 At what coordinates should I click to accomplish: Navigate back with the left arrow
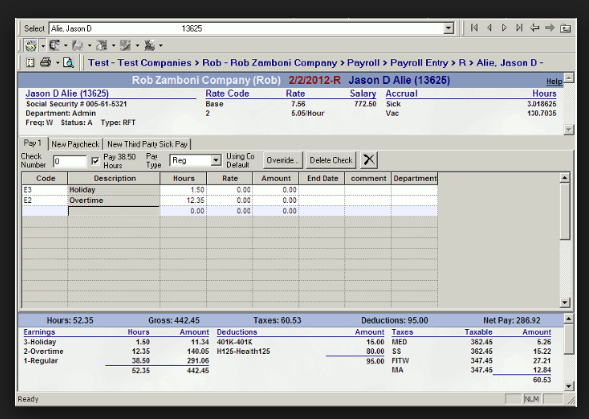tap(534, 28)
